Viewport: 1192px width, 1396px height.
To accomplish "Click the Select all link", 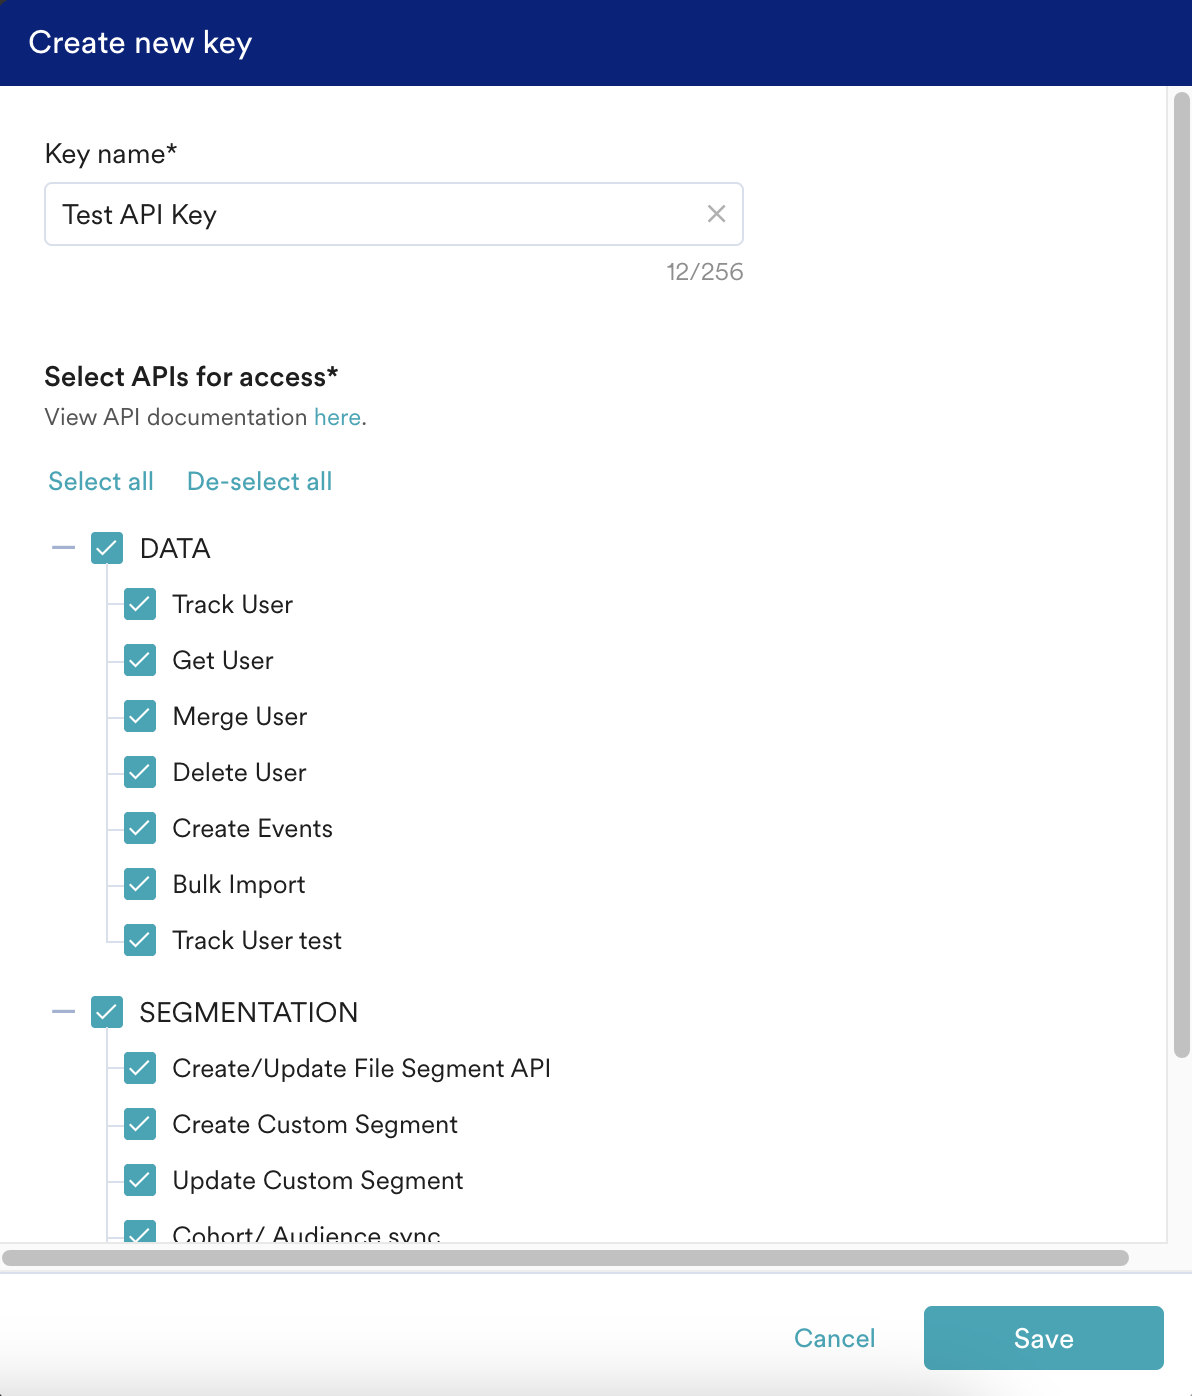I will (101, 481).
